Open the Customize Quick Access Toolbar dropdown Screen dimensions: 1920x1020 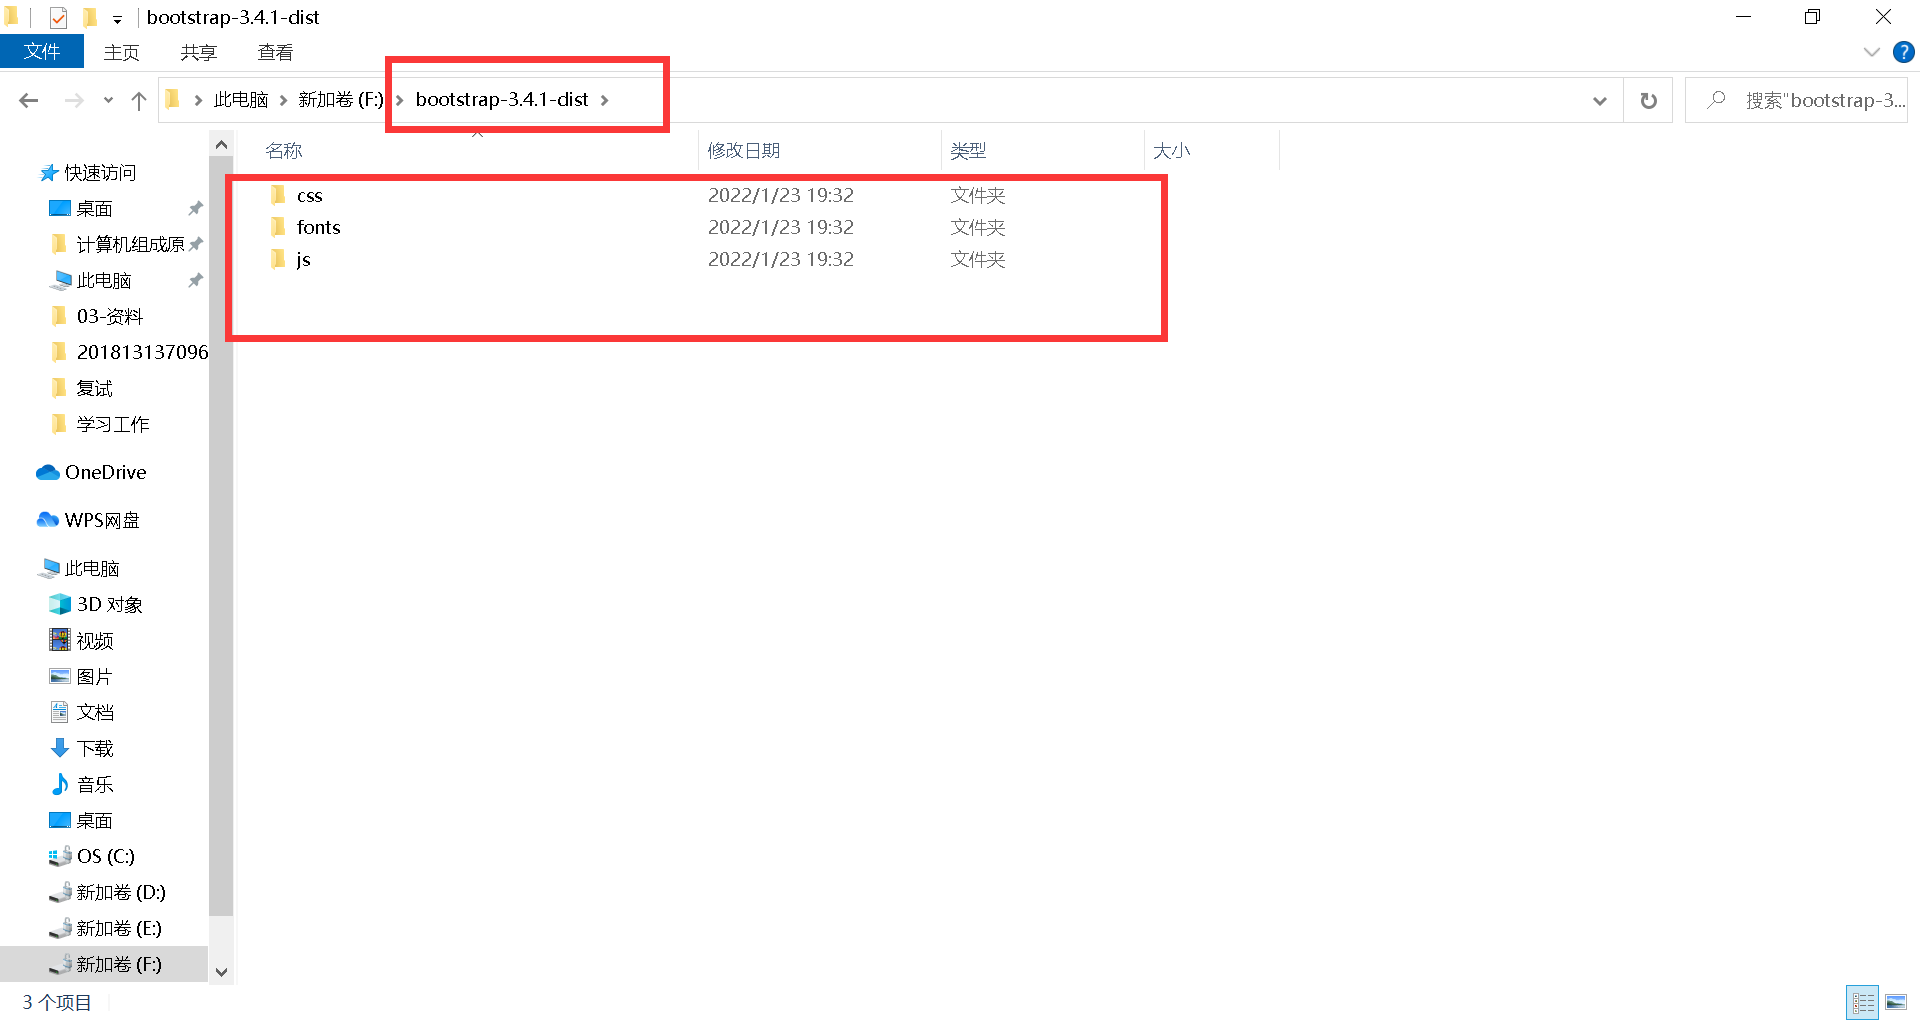click(117, 19)
